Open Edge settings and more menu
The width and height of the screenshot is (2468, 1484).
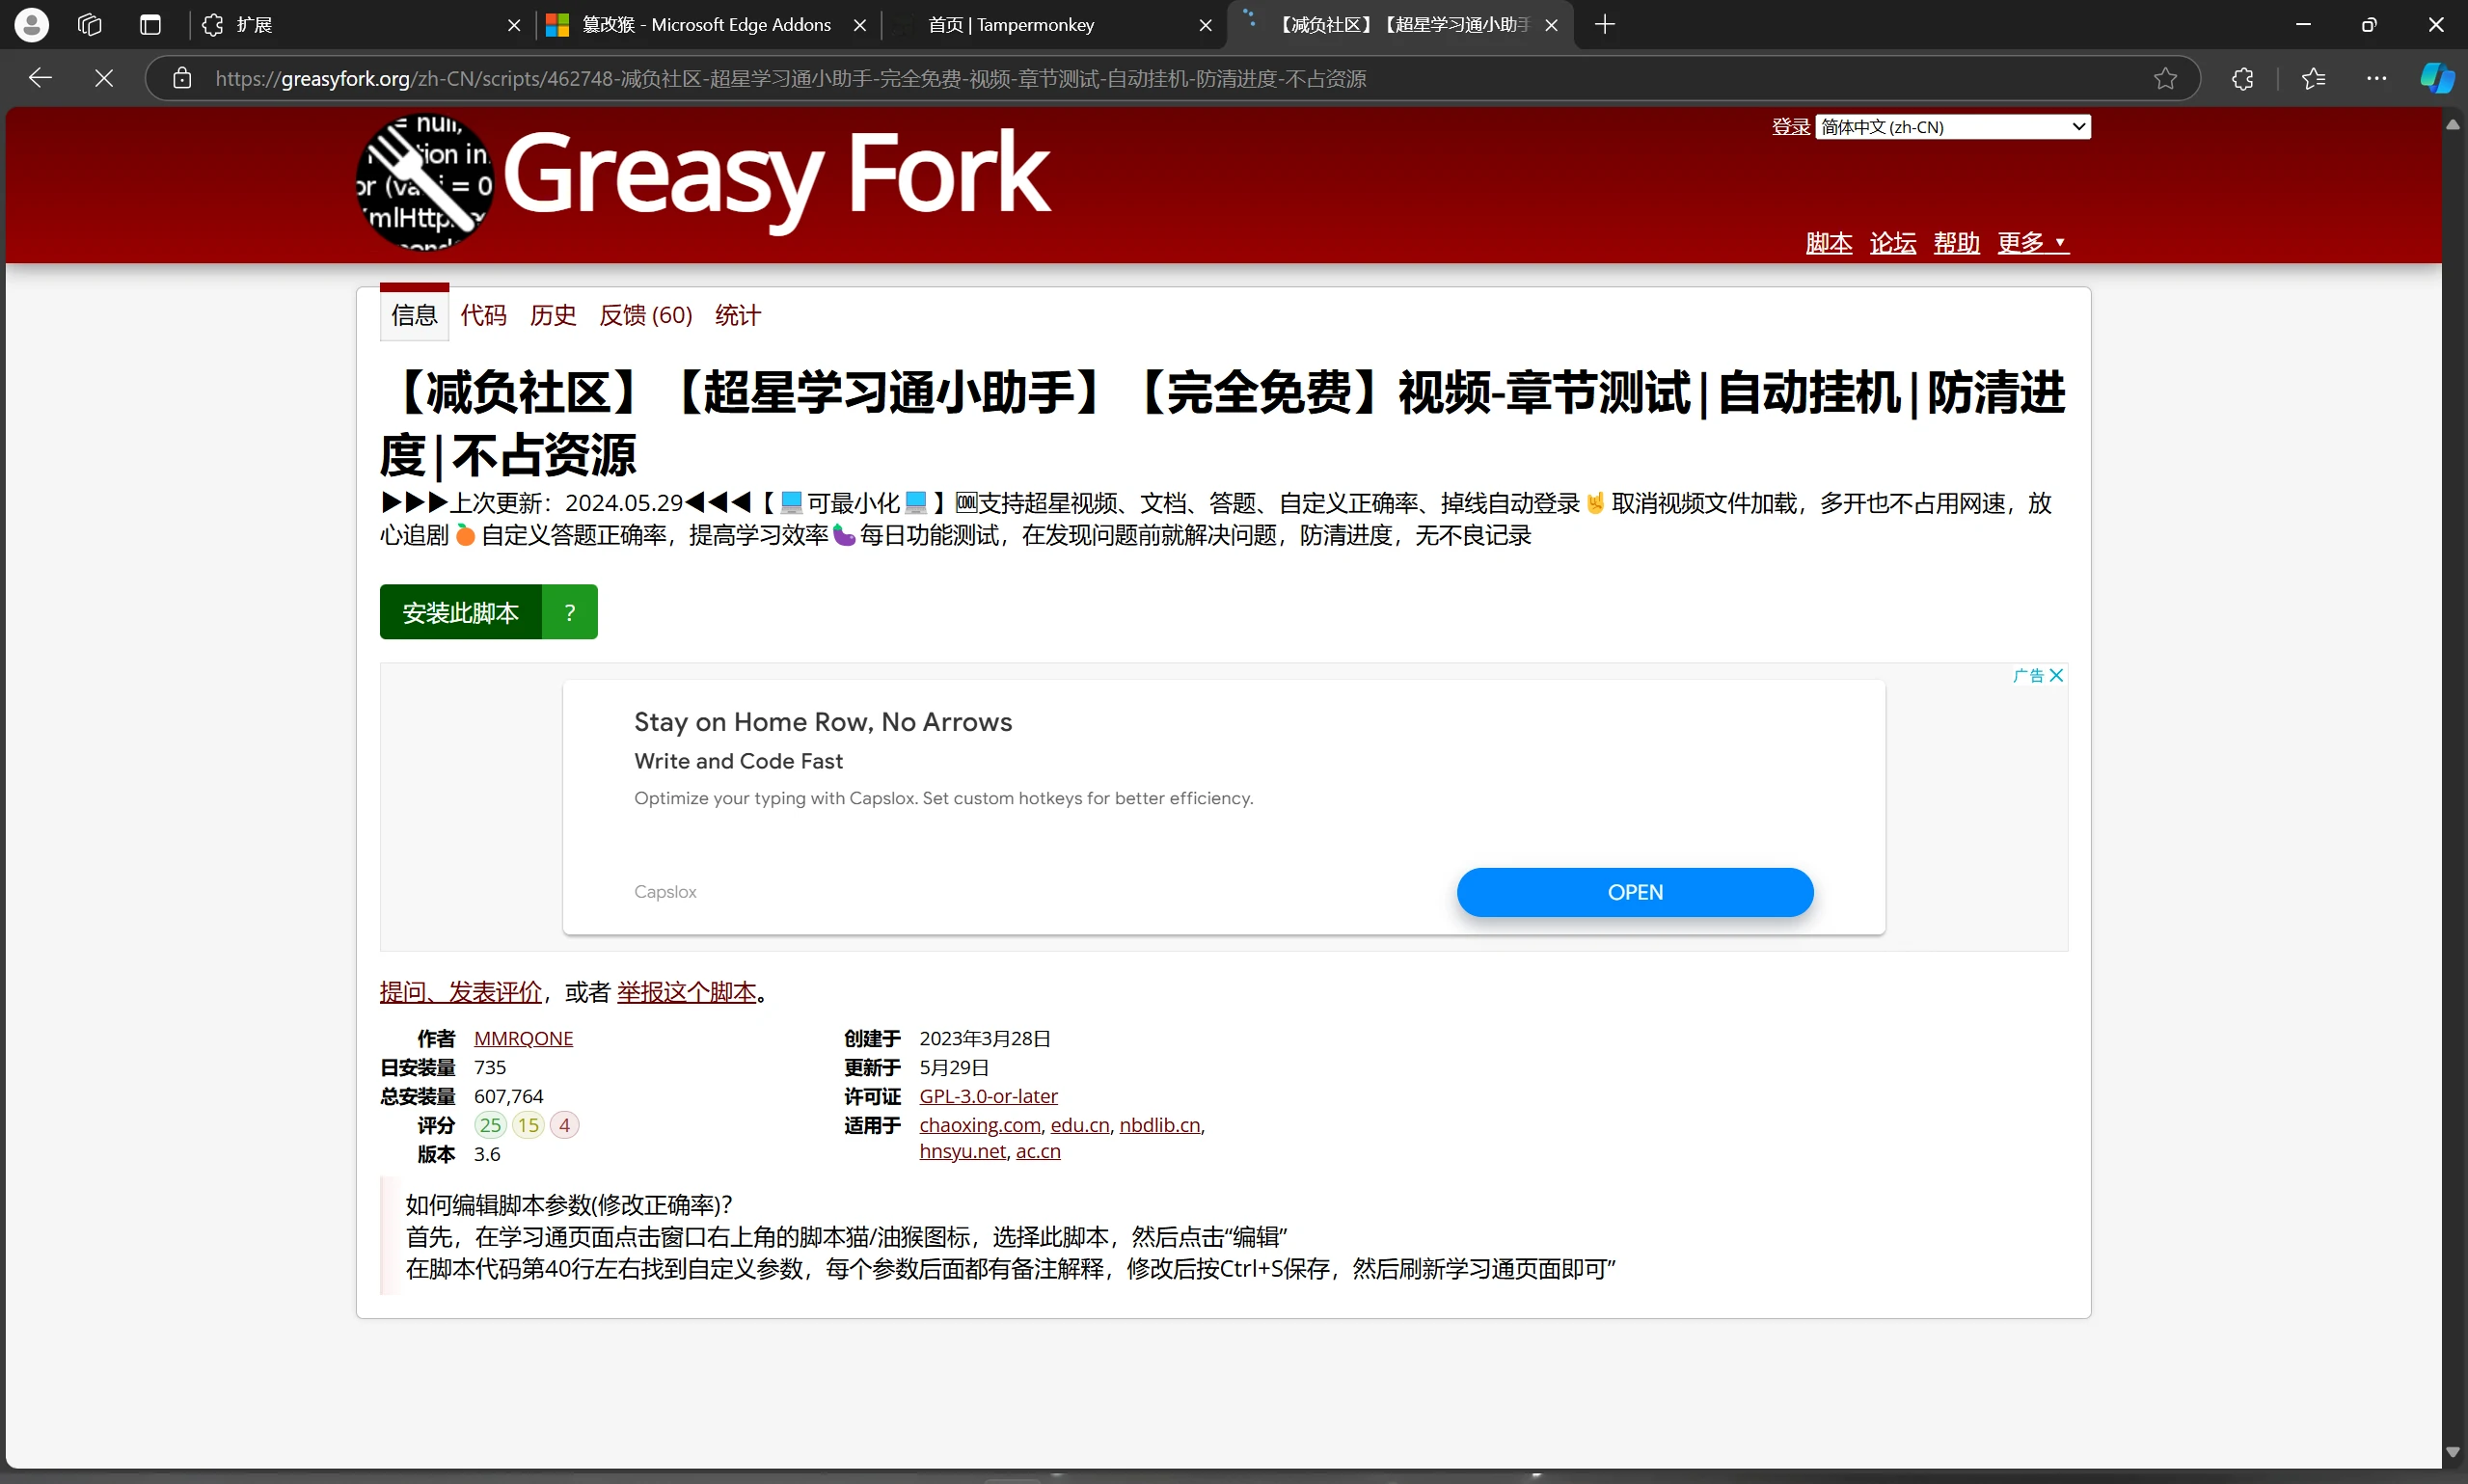[x=2376, y=78]
